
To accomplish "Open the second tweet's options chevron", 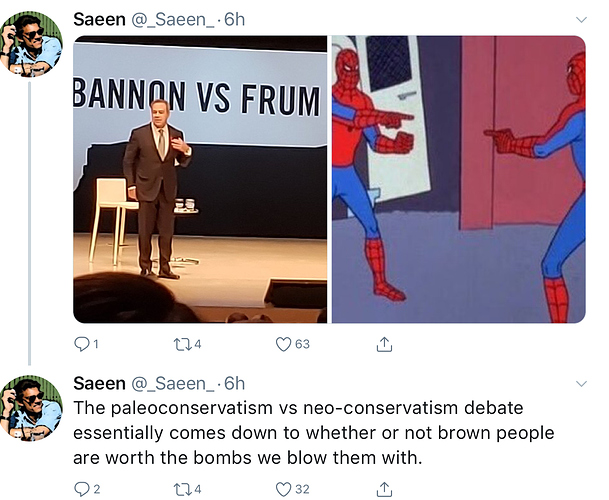I will (581, 384).
